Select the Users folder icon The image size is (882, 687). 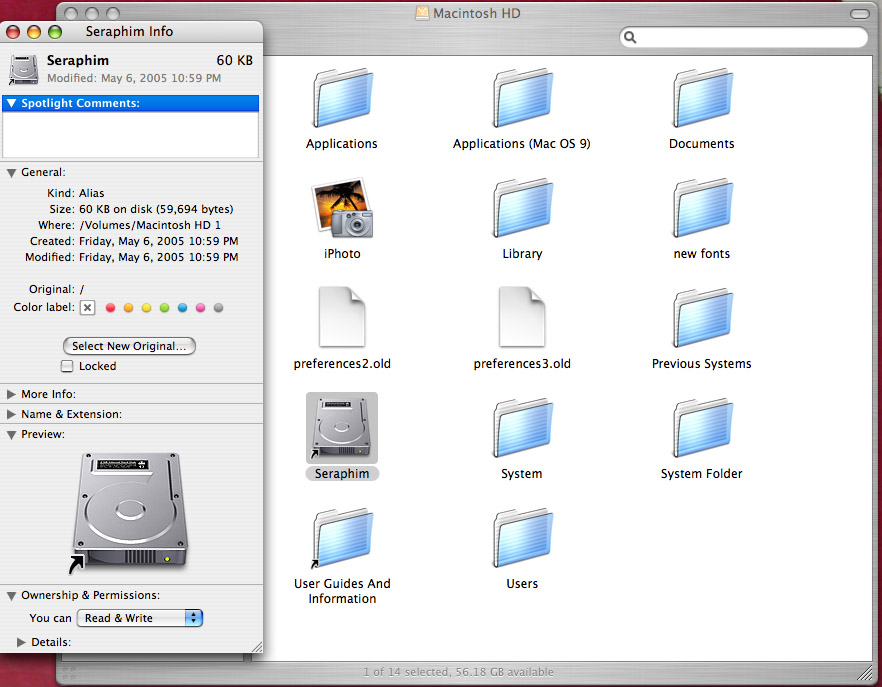click(x=523, y=538)
